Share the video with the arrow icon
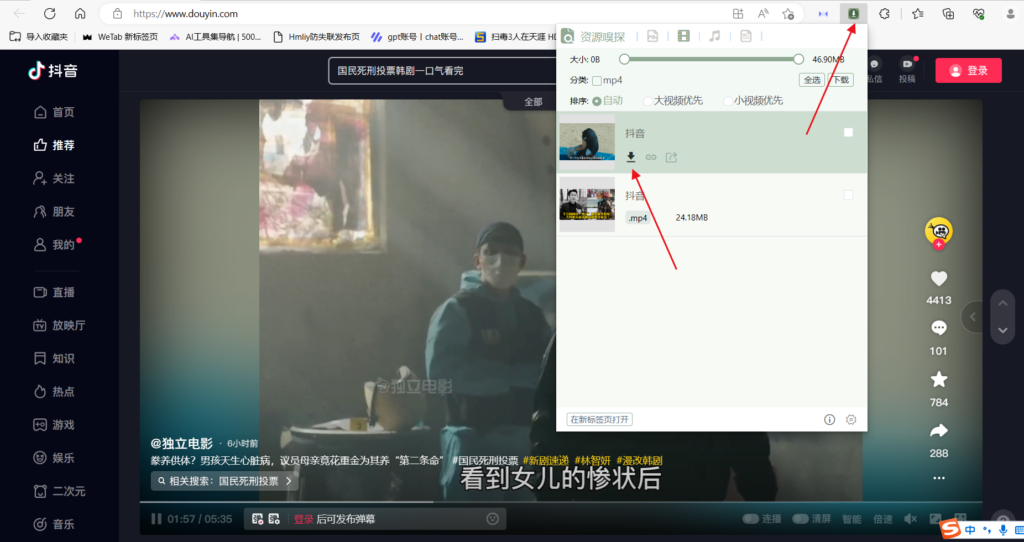 pyautogui.click(x=938, y=430)
